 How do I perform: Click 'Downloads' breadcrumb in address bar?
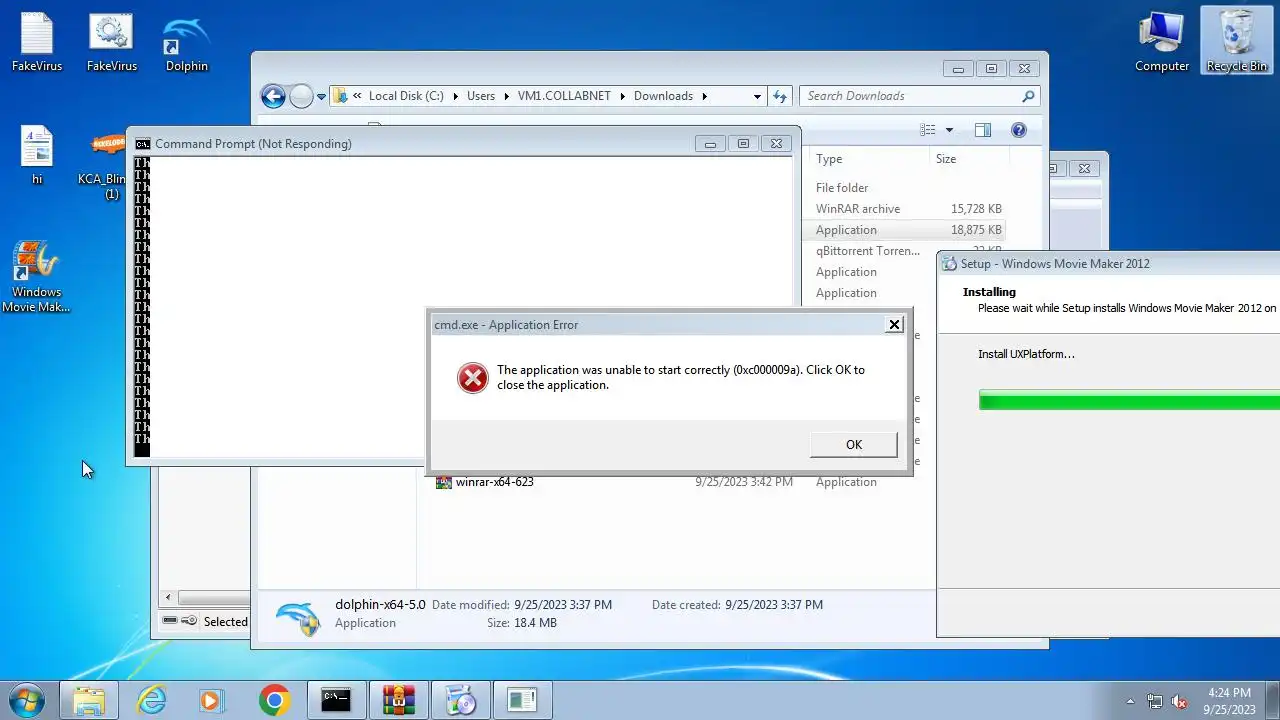pyautogui.click(x=663, y=96)
